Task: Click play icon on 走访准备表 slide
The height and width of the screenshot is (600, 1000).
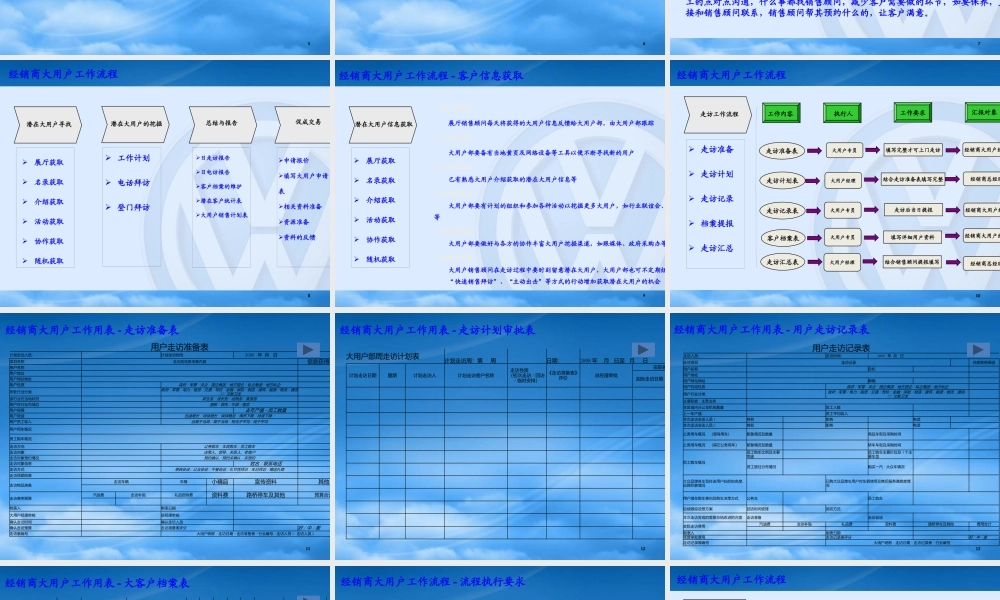Action: tap(307, 349)
